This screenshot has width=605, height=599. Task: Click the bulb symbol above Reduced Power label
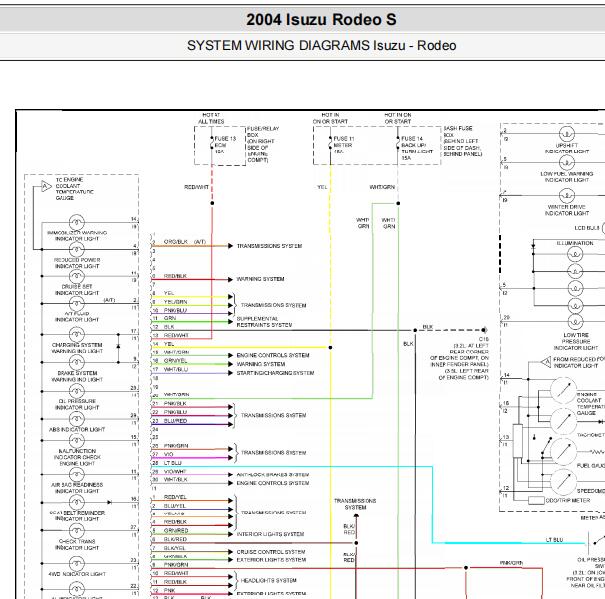(76, 249)
